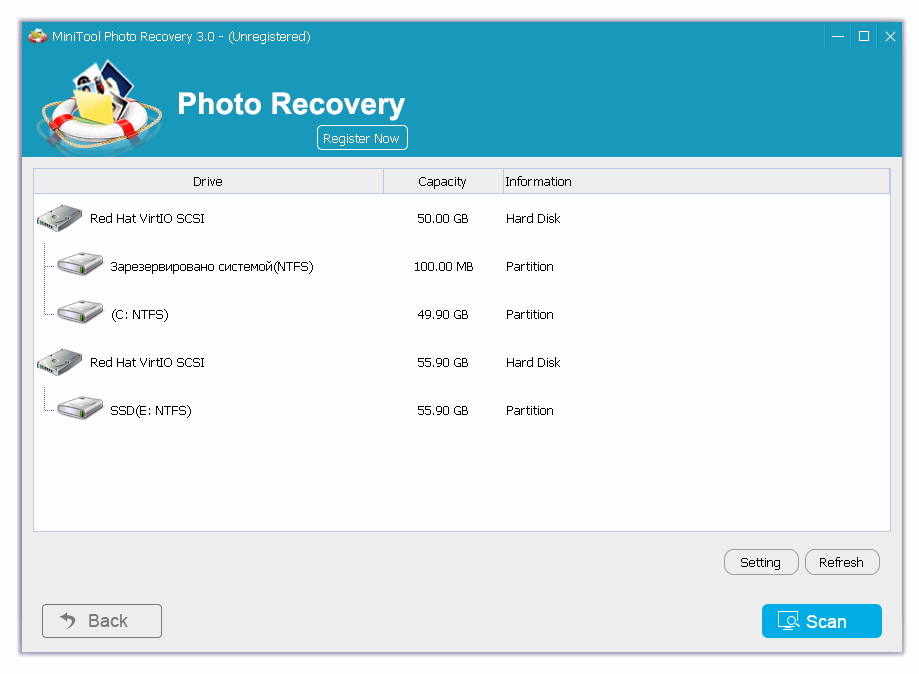The height and width of the screenshot is (674, 919).
Task: Go Back to the previous screen
Action: 102,621
